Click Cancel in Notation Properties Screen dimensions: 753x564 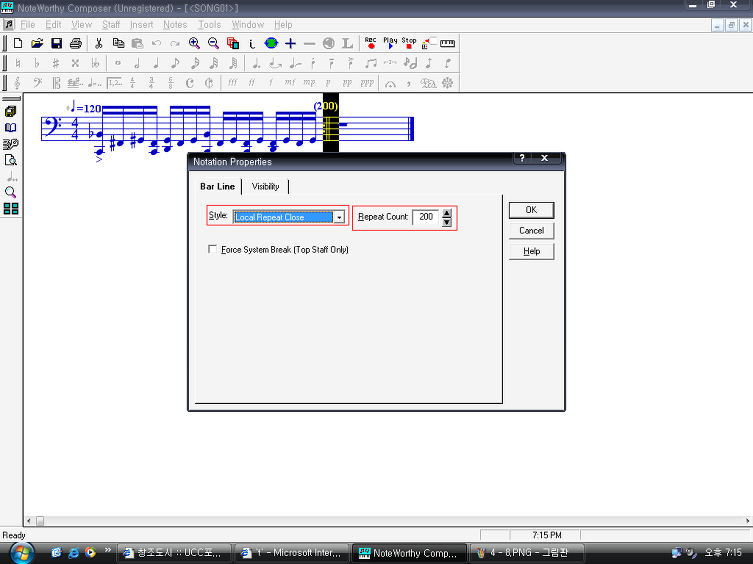point(531,231)
